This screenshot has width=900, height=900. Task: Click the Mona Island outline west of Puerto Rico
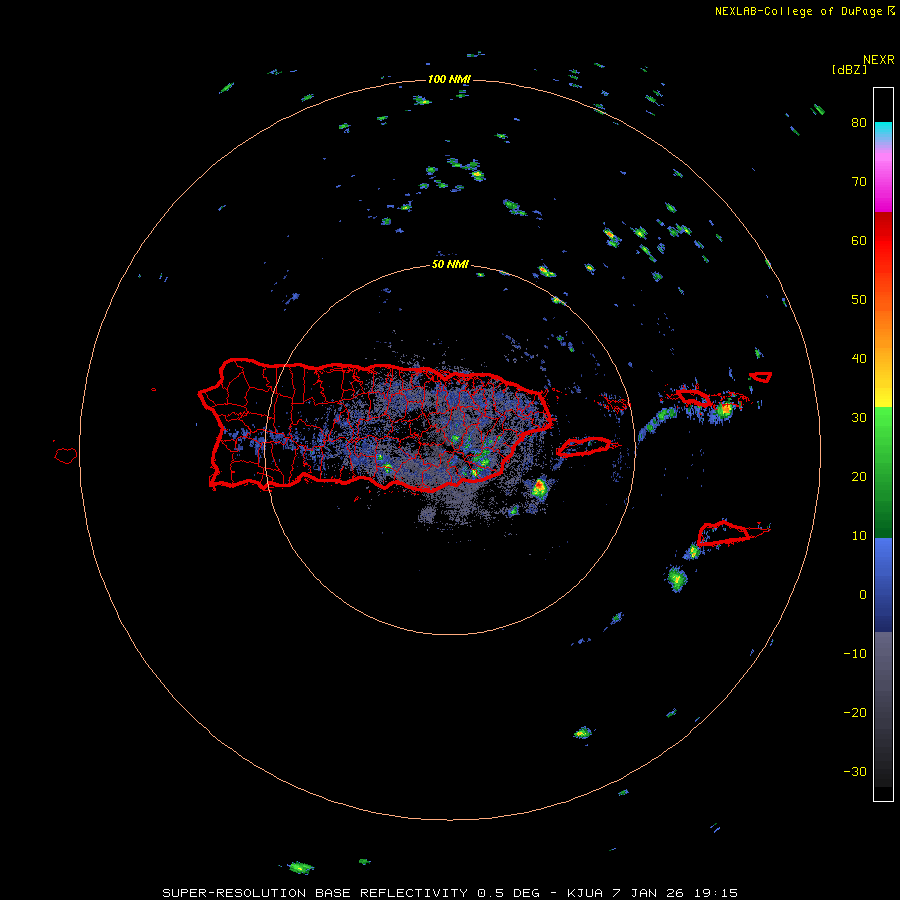[66, 455]
